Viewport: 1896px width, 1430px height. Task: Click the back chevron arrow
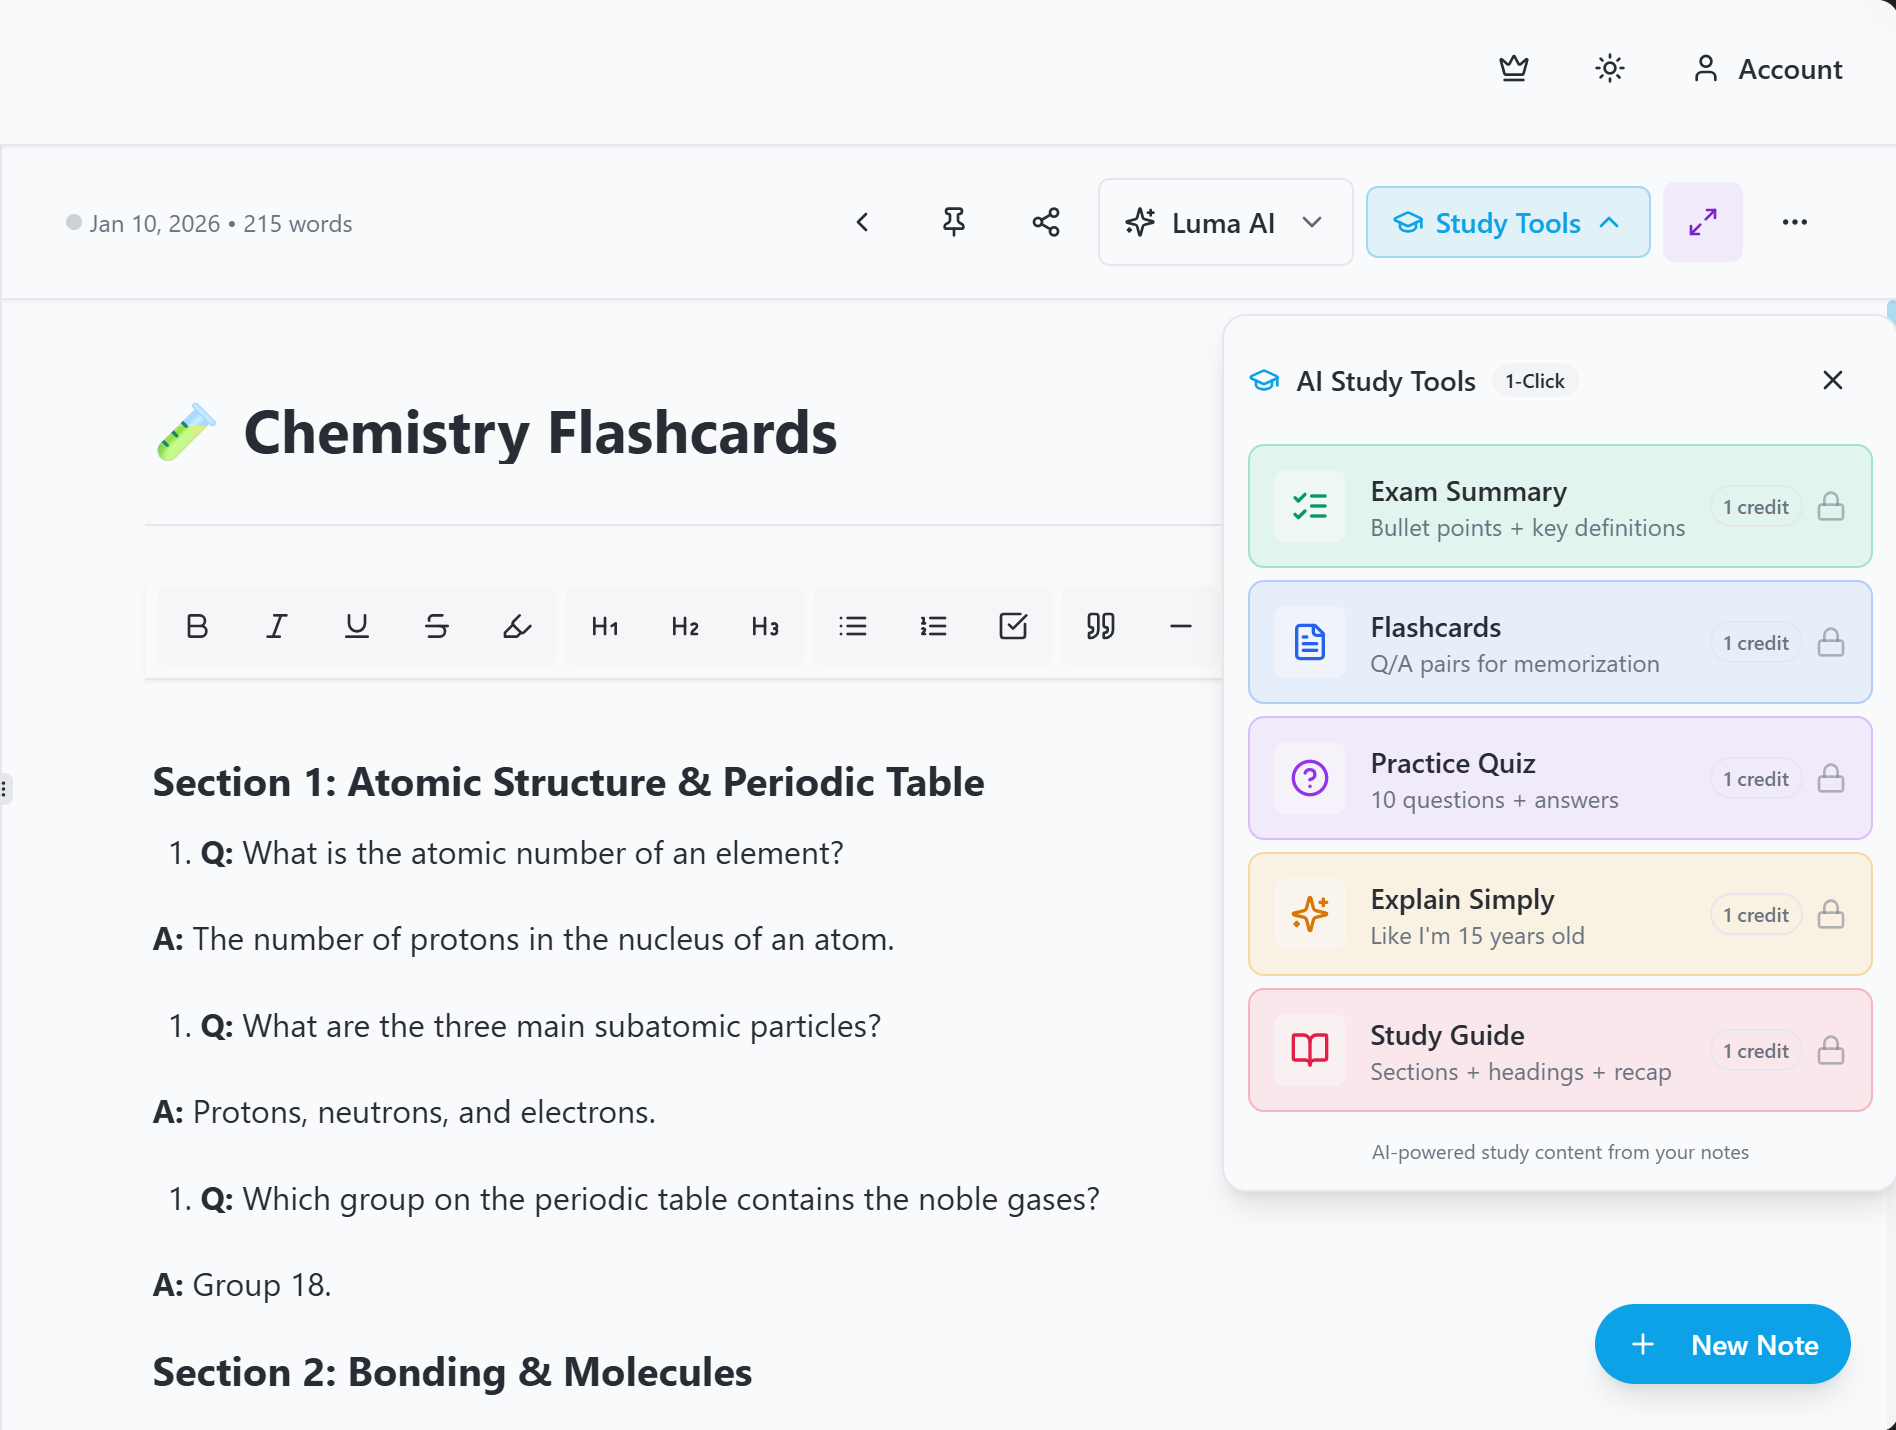862,222
